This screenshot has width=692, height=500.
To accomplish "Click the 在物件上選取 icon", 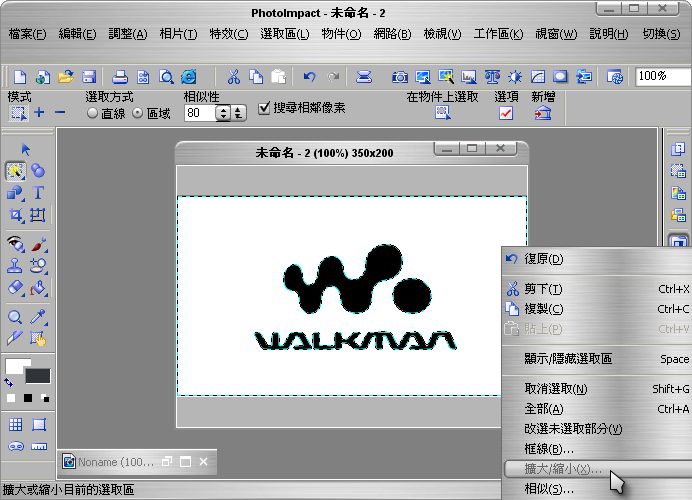I will click(x=442, y=113).
